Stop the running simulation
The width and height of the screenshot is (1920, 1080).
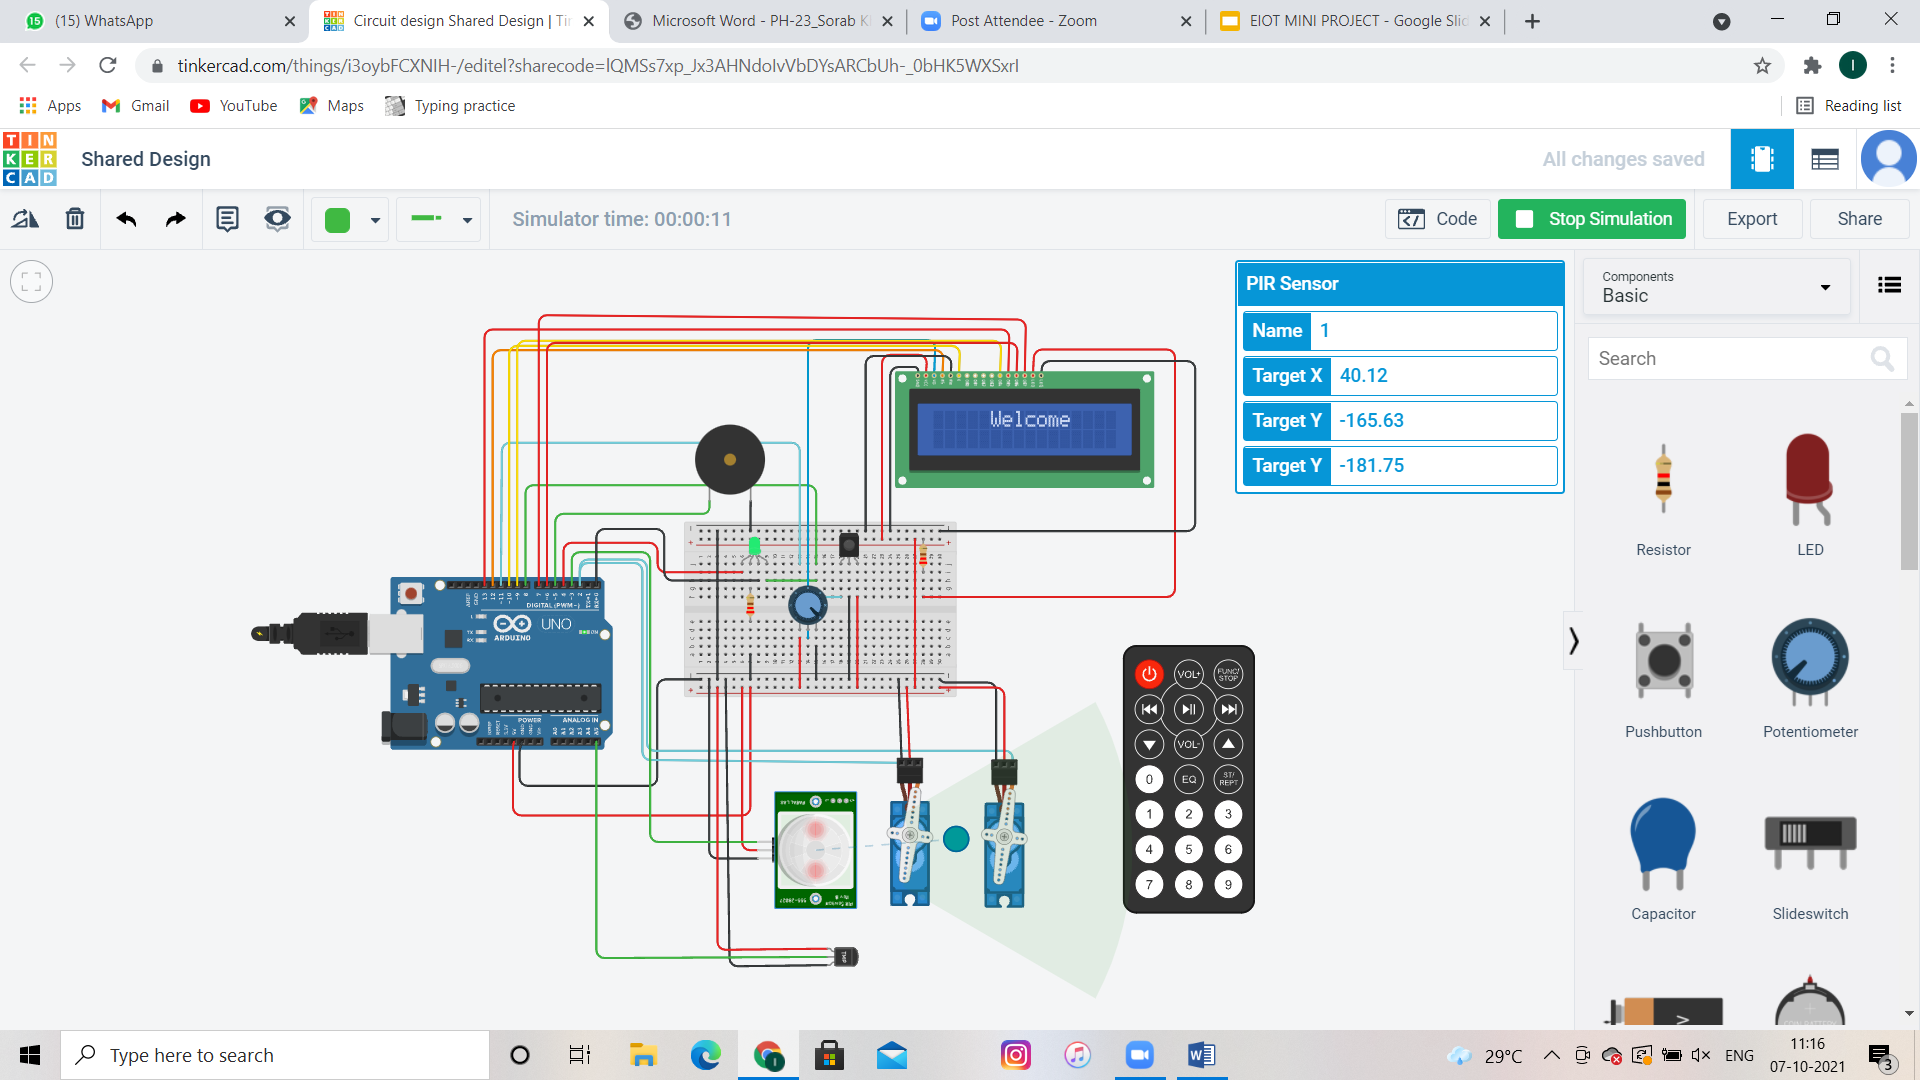(x=1591, y=218)
